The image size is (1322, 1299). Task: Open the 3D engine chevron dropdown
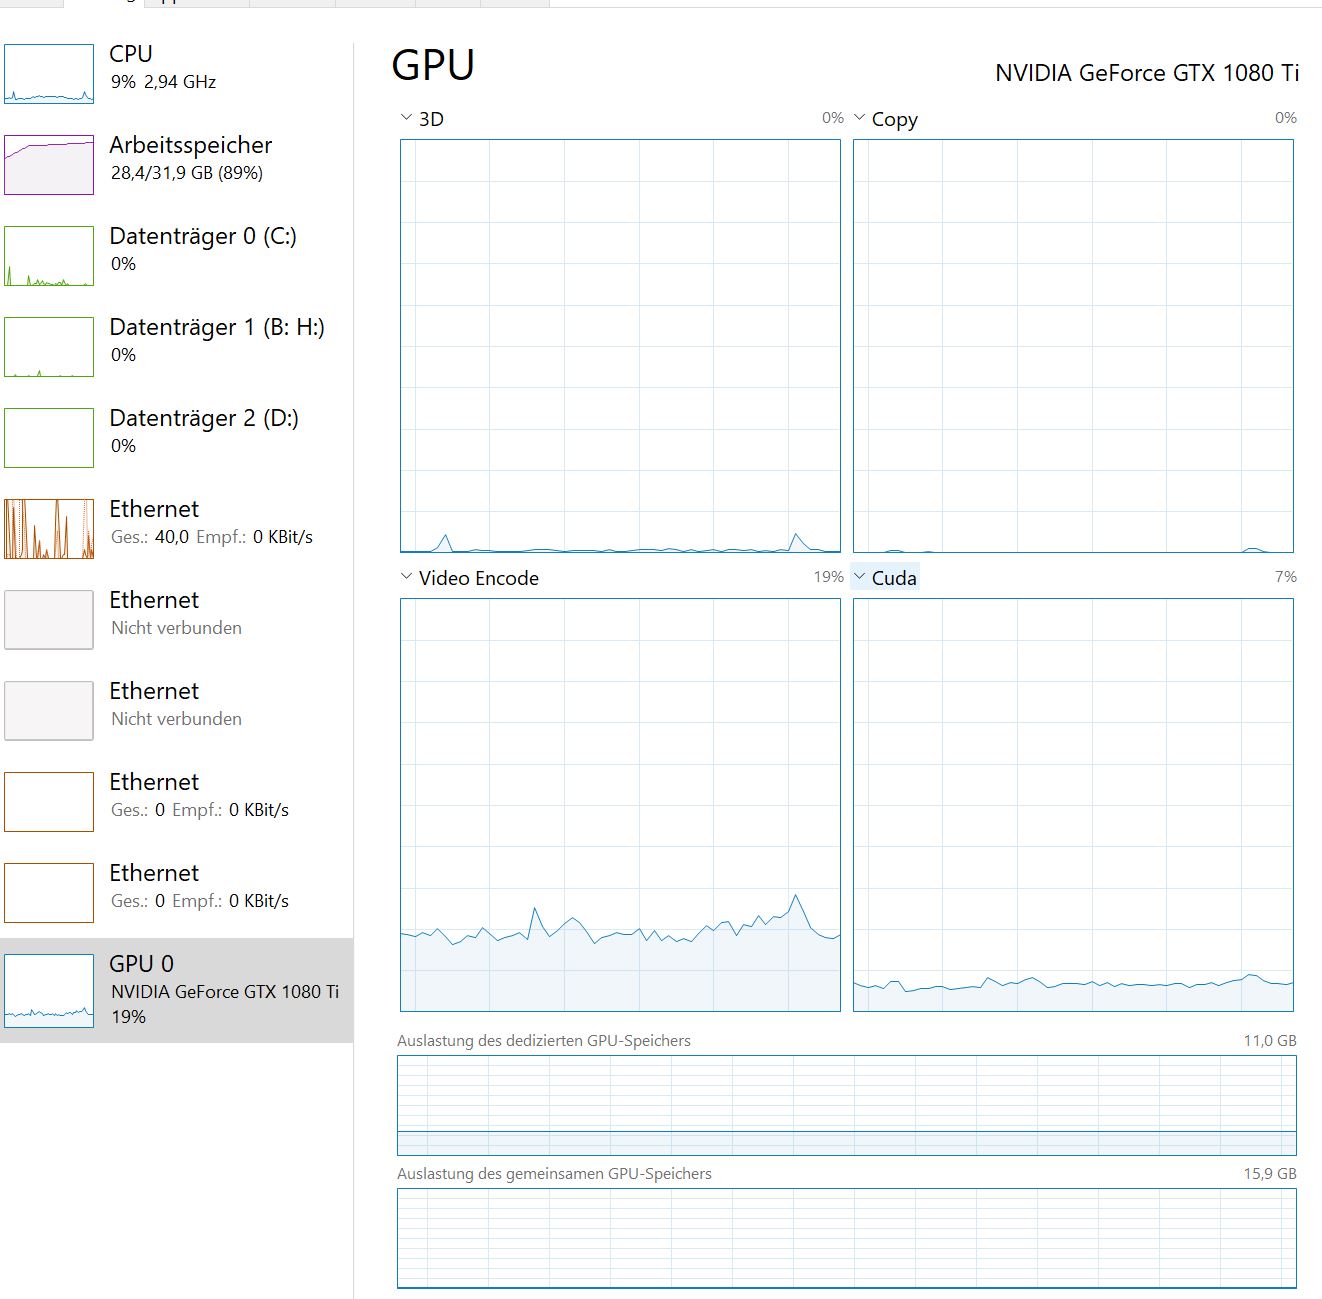point(406,118)
